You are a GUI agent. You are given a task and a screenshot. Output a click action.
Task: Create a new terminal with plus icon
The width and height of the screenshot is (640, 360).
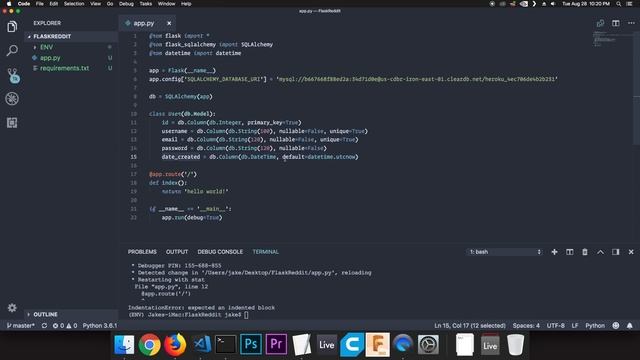click(x=554, y=252)
